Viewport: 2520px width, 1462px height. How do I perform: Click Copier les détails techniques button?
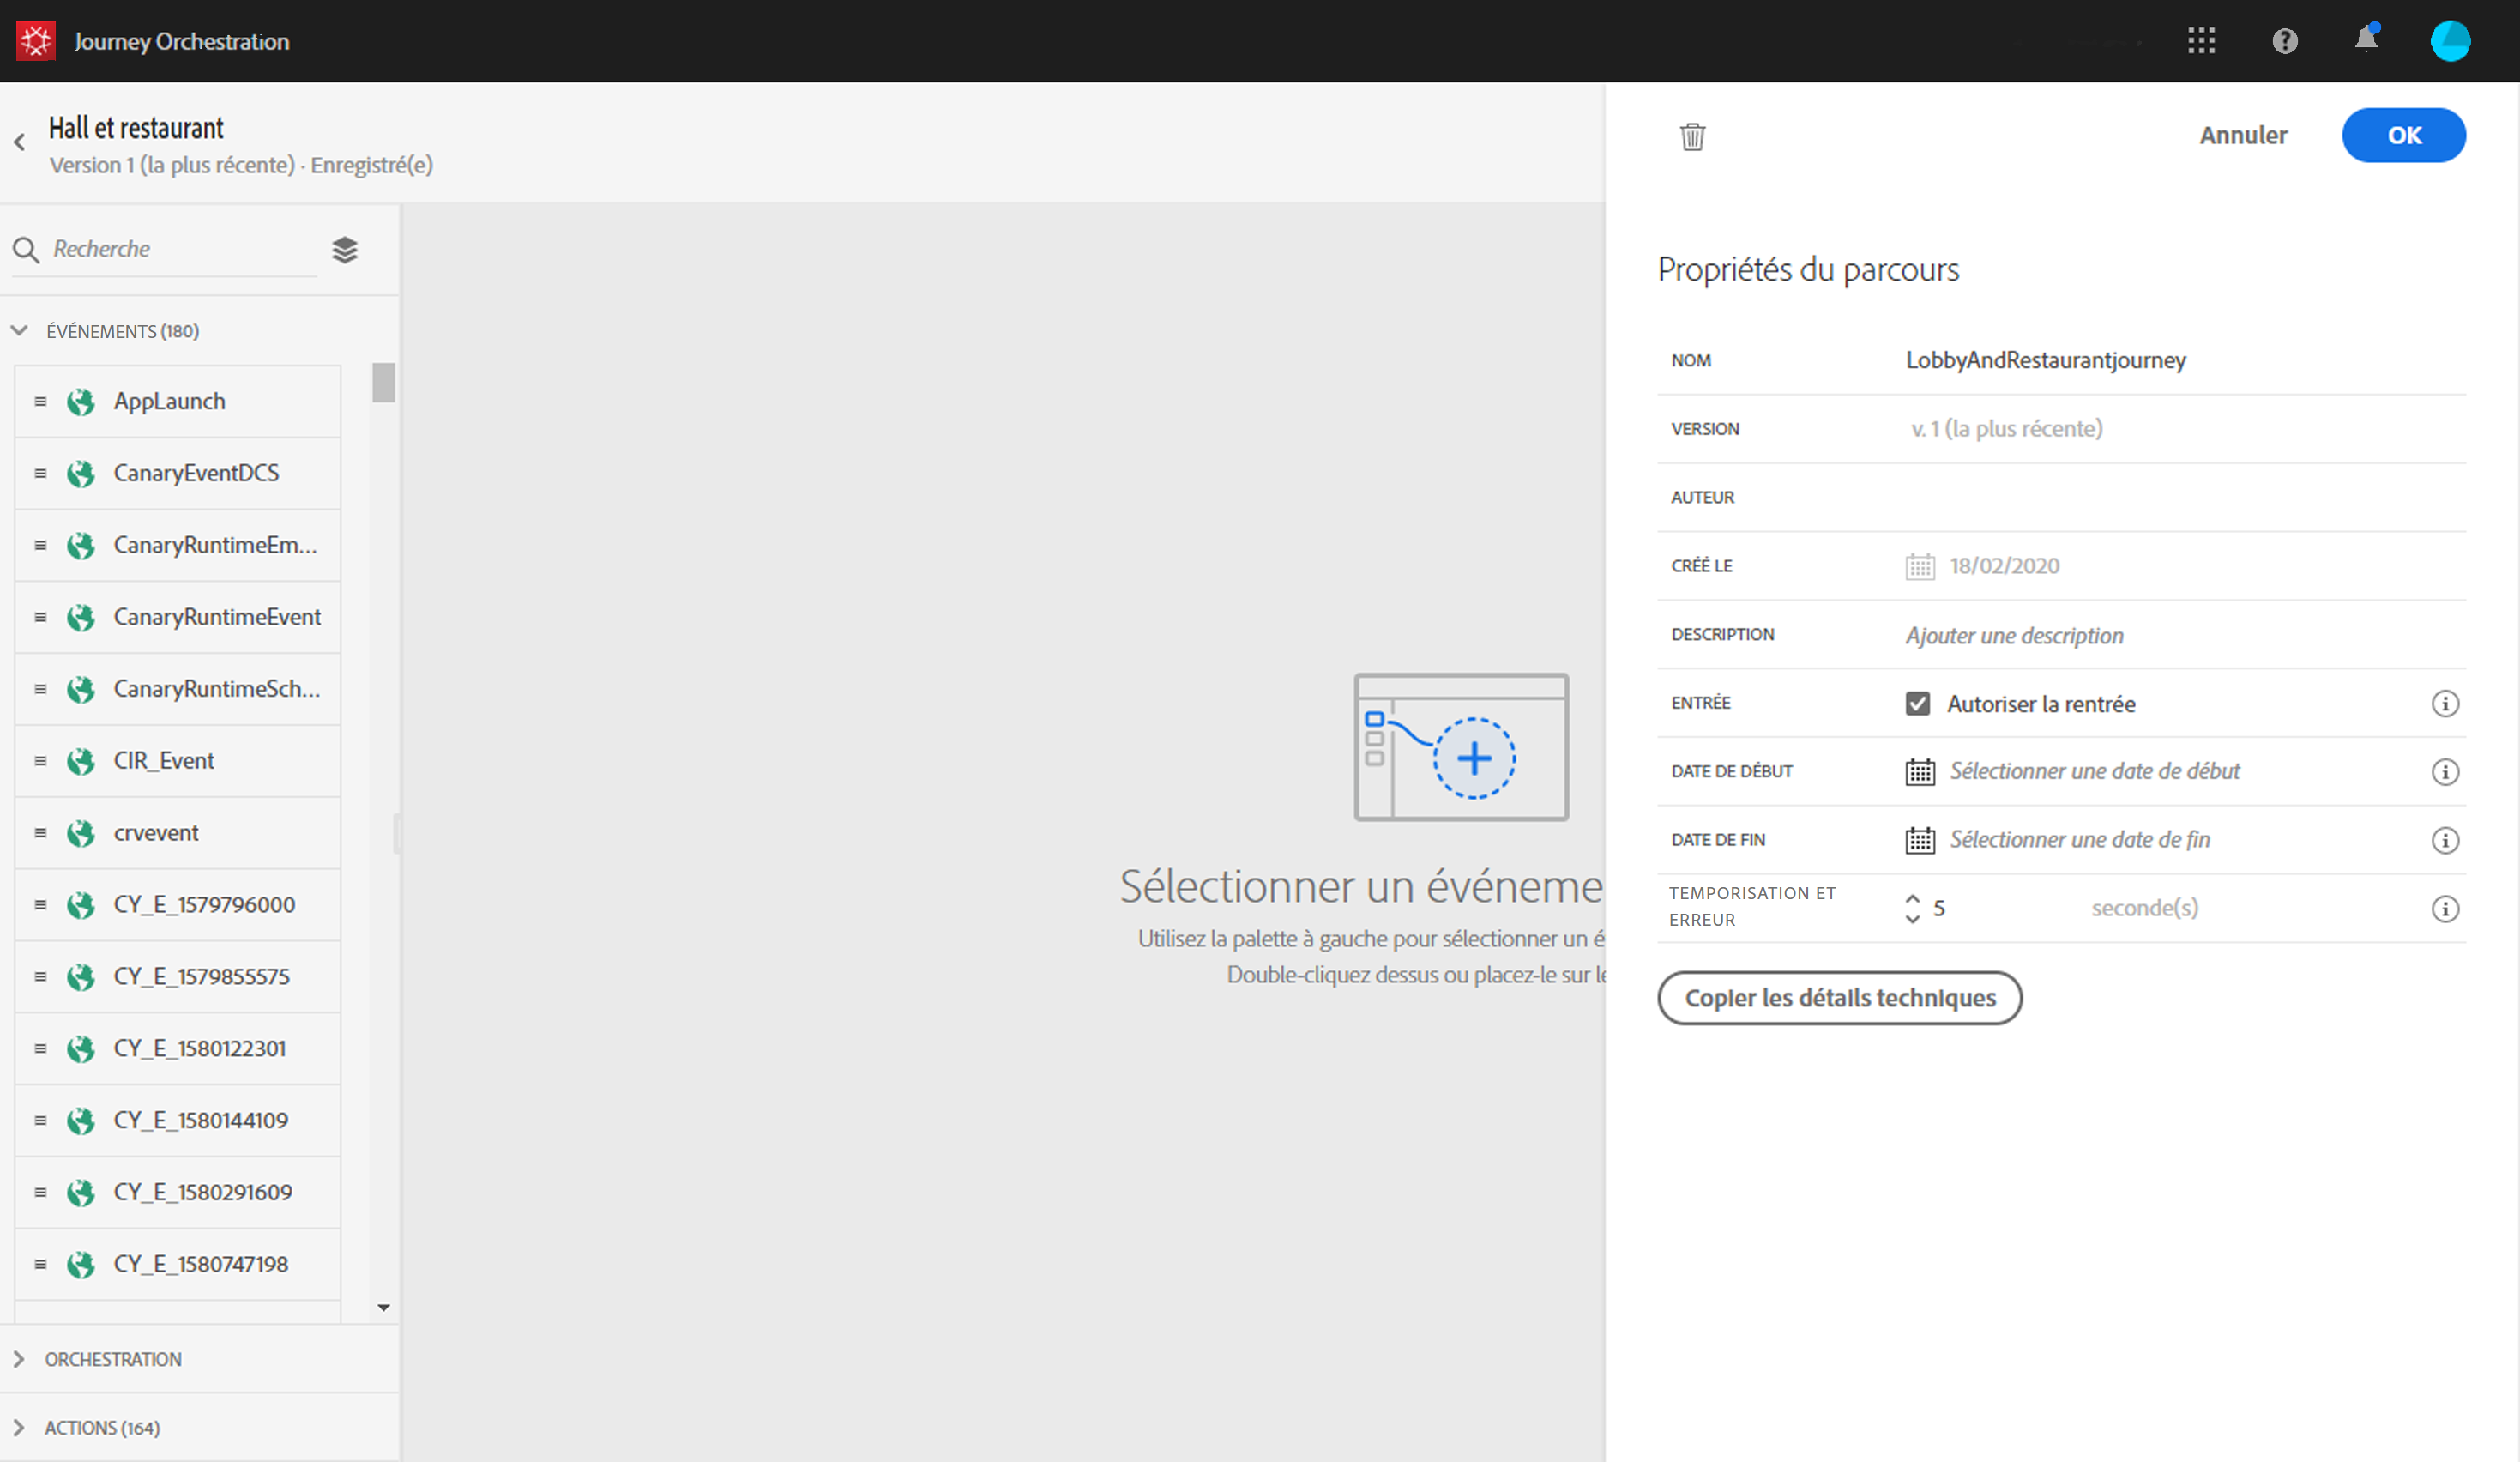[x=1839, y=998]
